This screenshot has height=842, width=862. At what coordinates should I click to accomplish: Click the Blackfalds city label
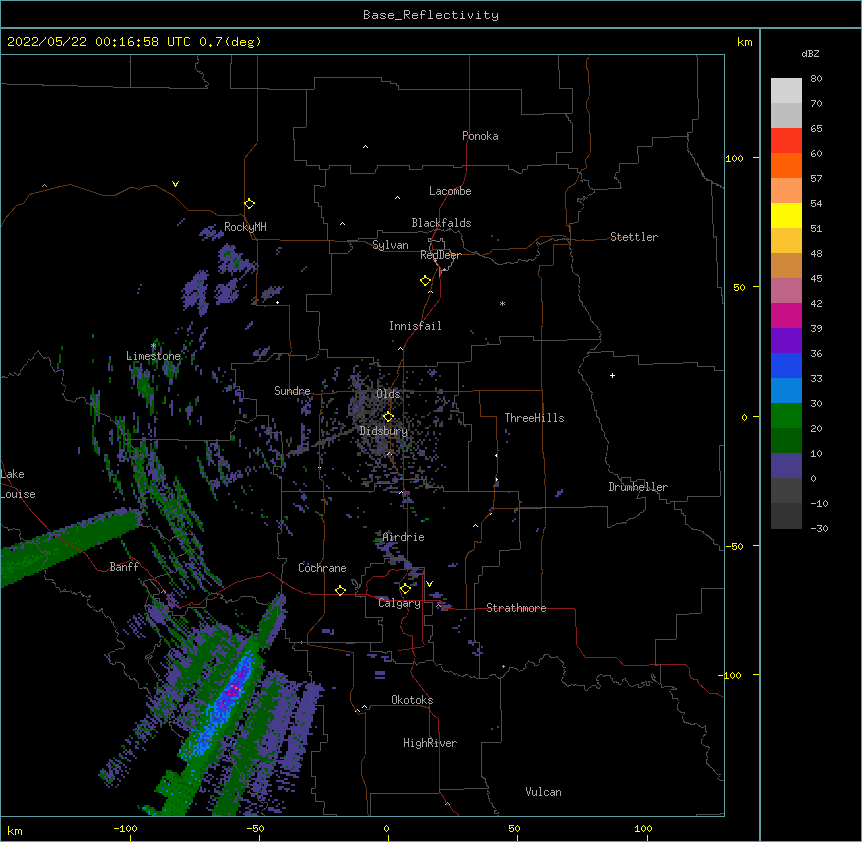pos(441,223)
